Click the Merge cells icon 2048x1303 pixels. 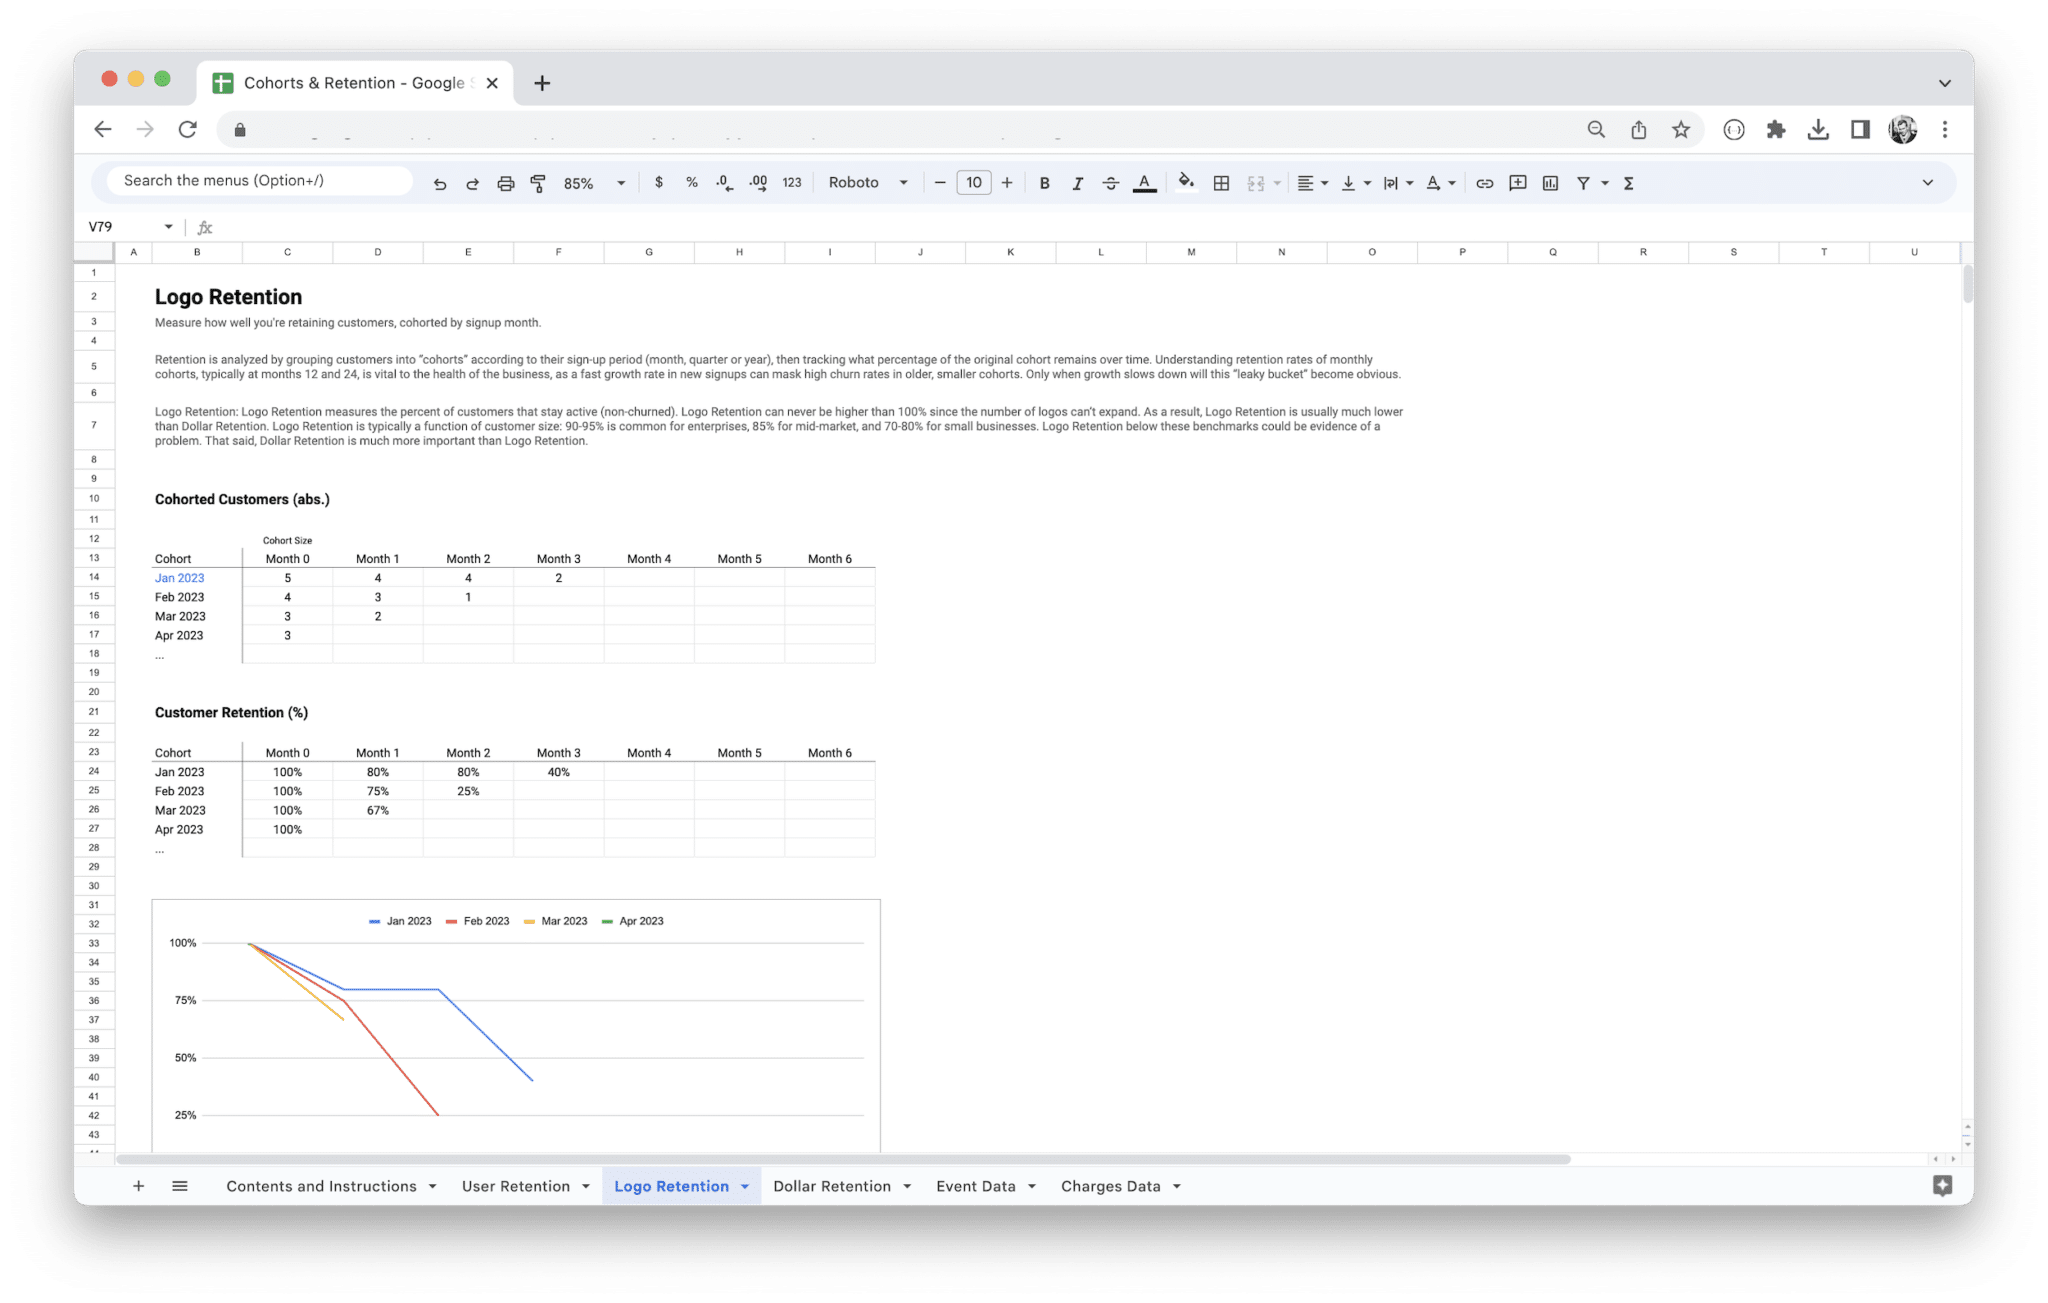(x=1256, y=183)
